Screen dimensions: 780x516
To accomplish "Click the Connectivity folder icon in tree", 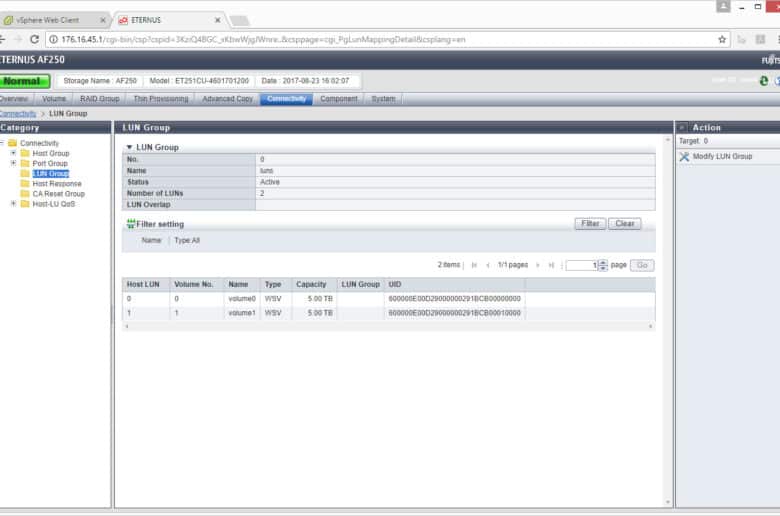I will (13, 143).
